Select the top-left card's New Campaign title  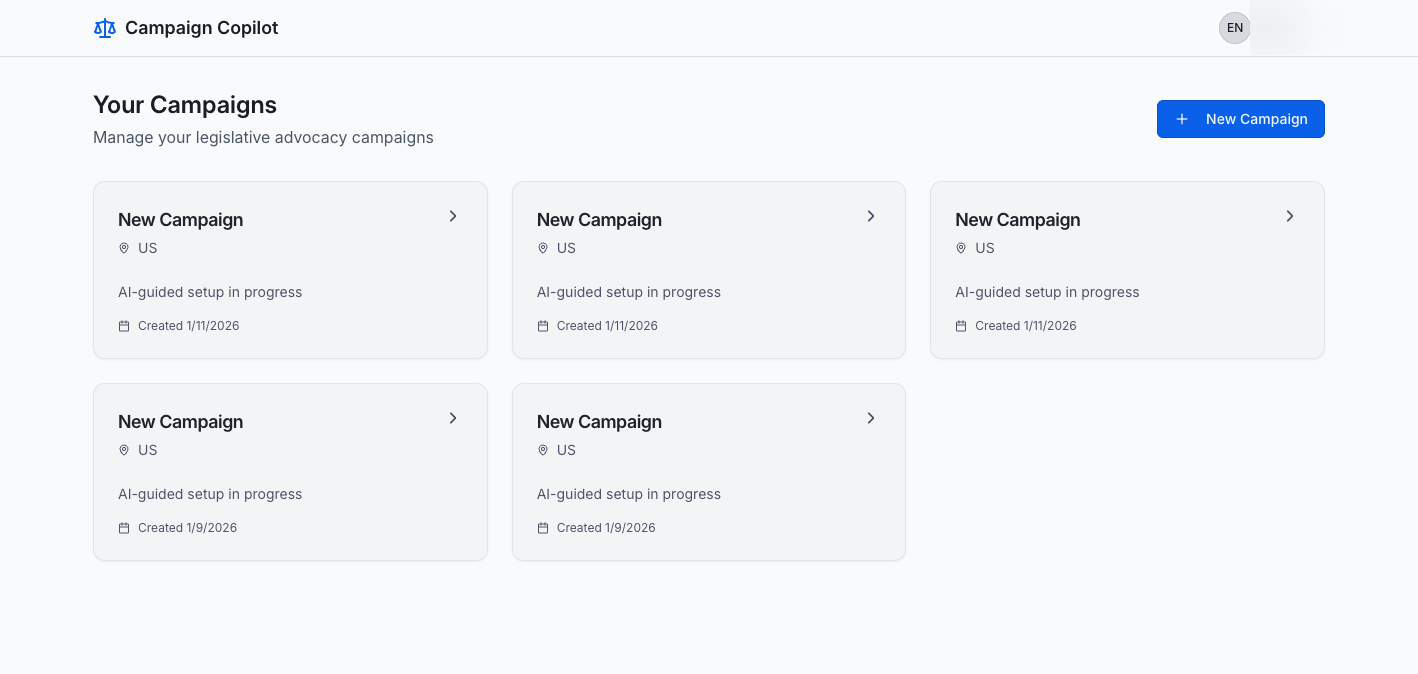coord(181,220)
